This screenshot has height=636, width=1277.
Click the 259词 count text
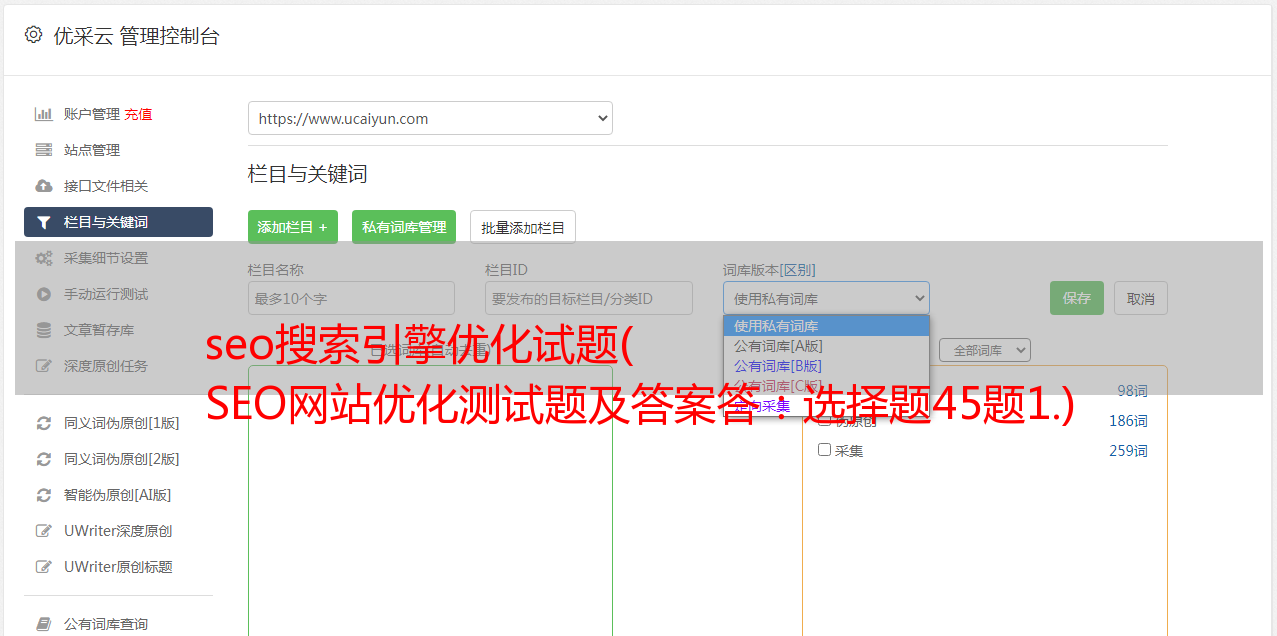click(1128, 451)
